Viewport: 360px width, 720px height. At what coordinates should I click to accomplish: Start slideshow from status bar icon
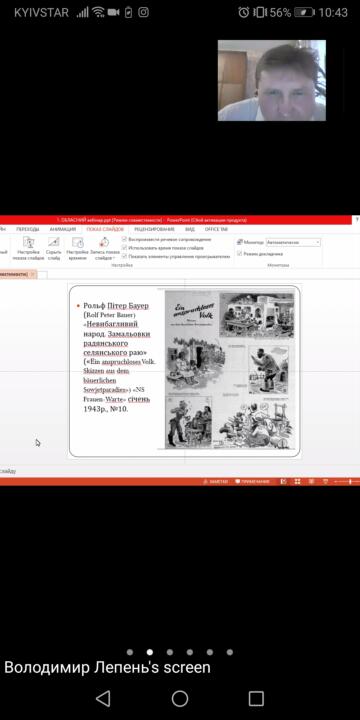[x=326, y=481]
